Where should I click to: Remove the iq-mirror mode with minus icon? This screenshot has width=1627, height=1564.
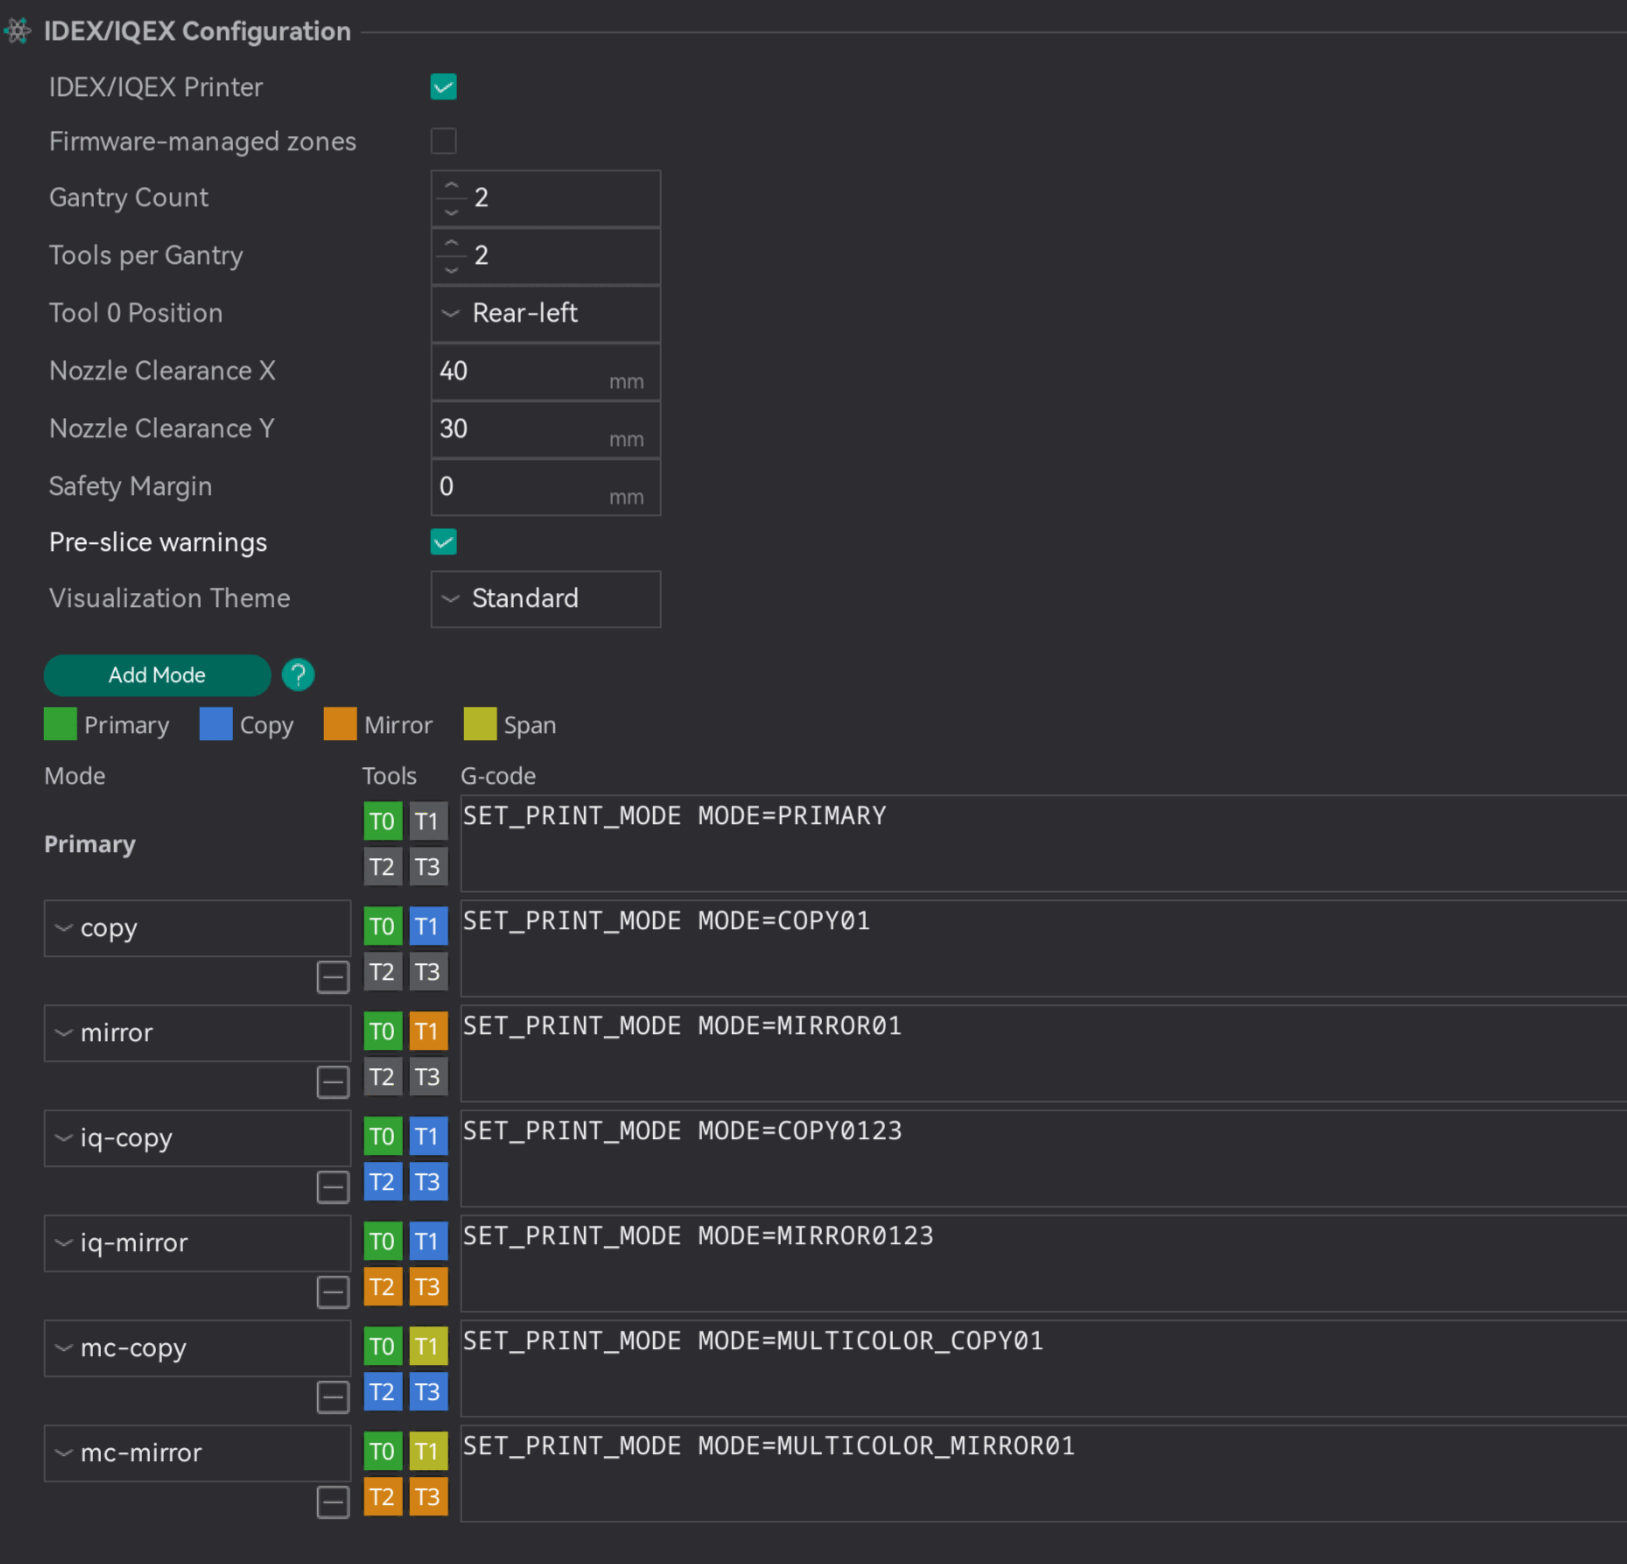(333, 1292)
